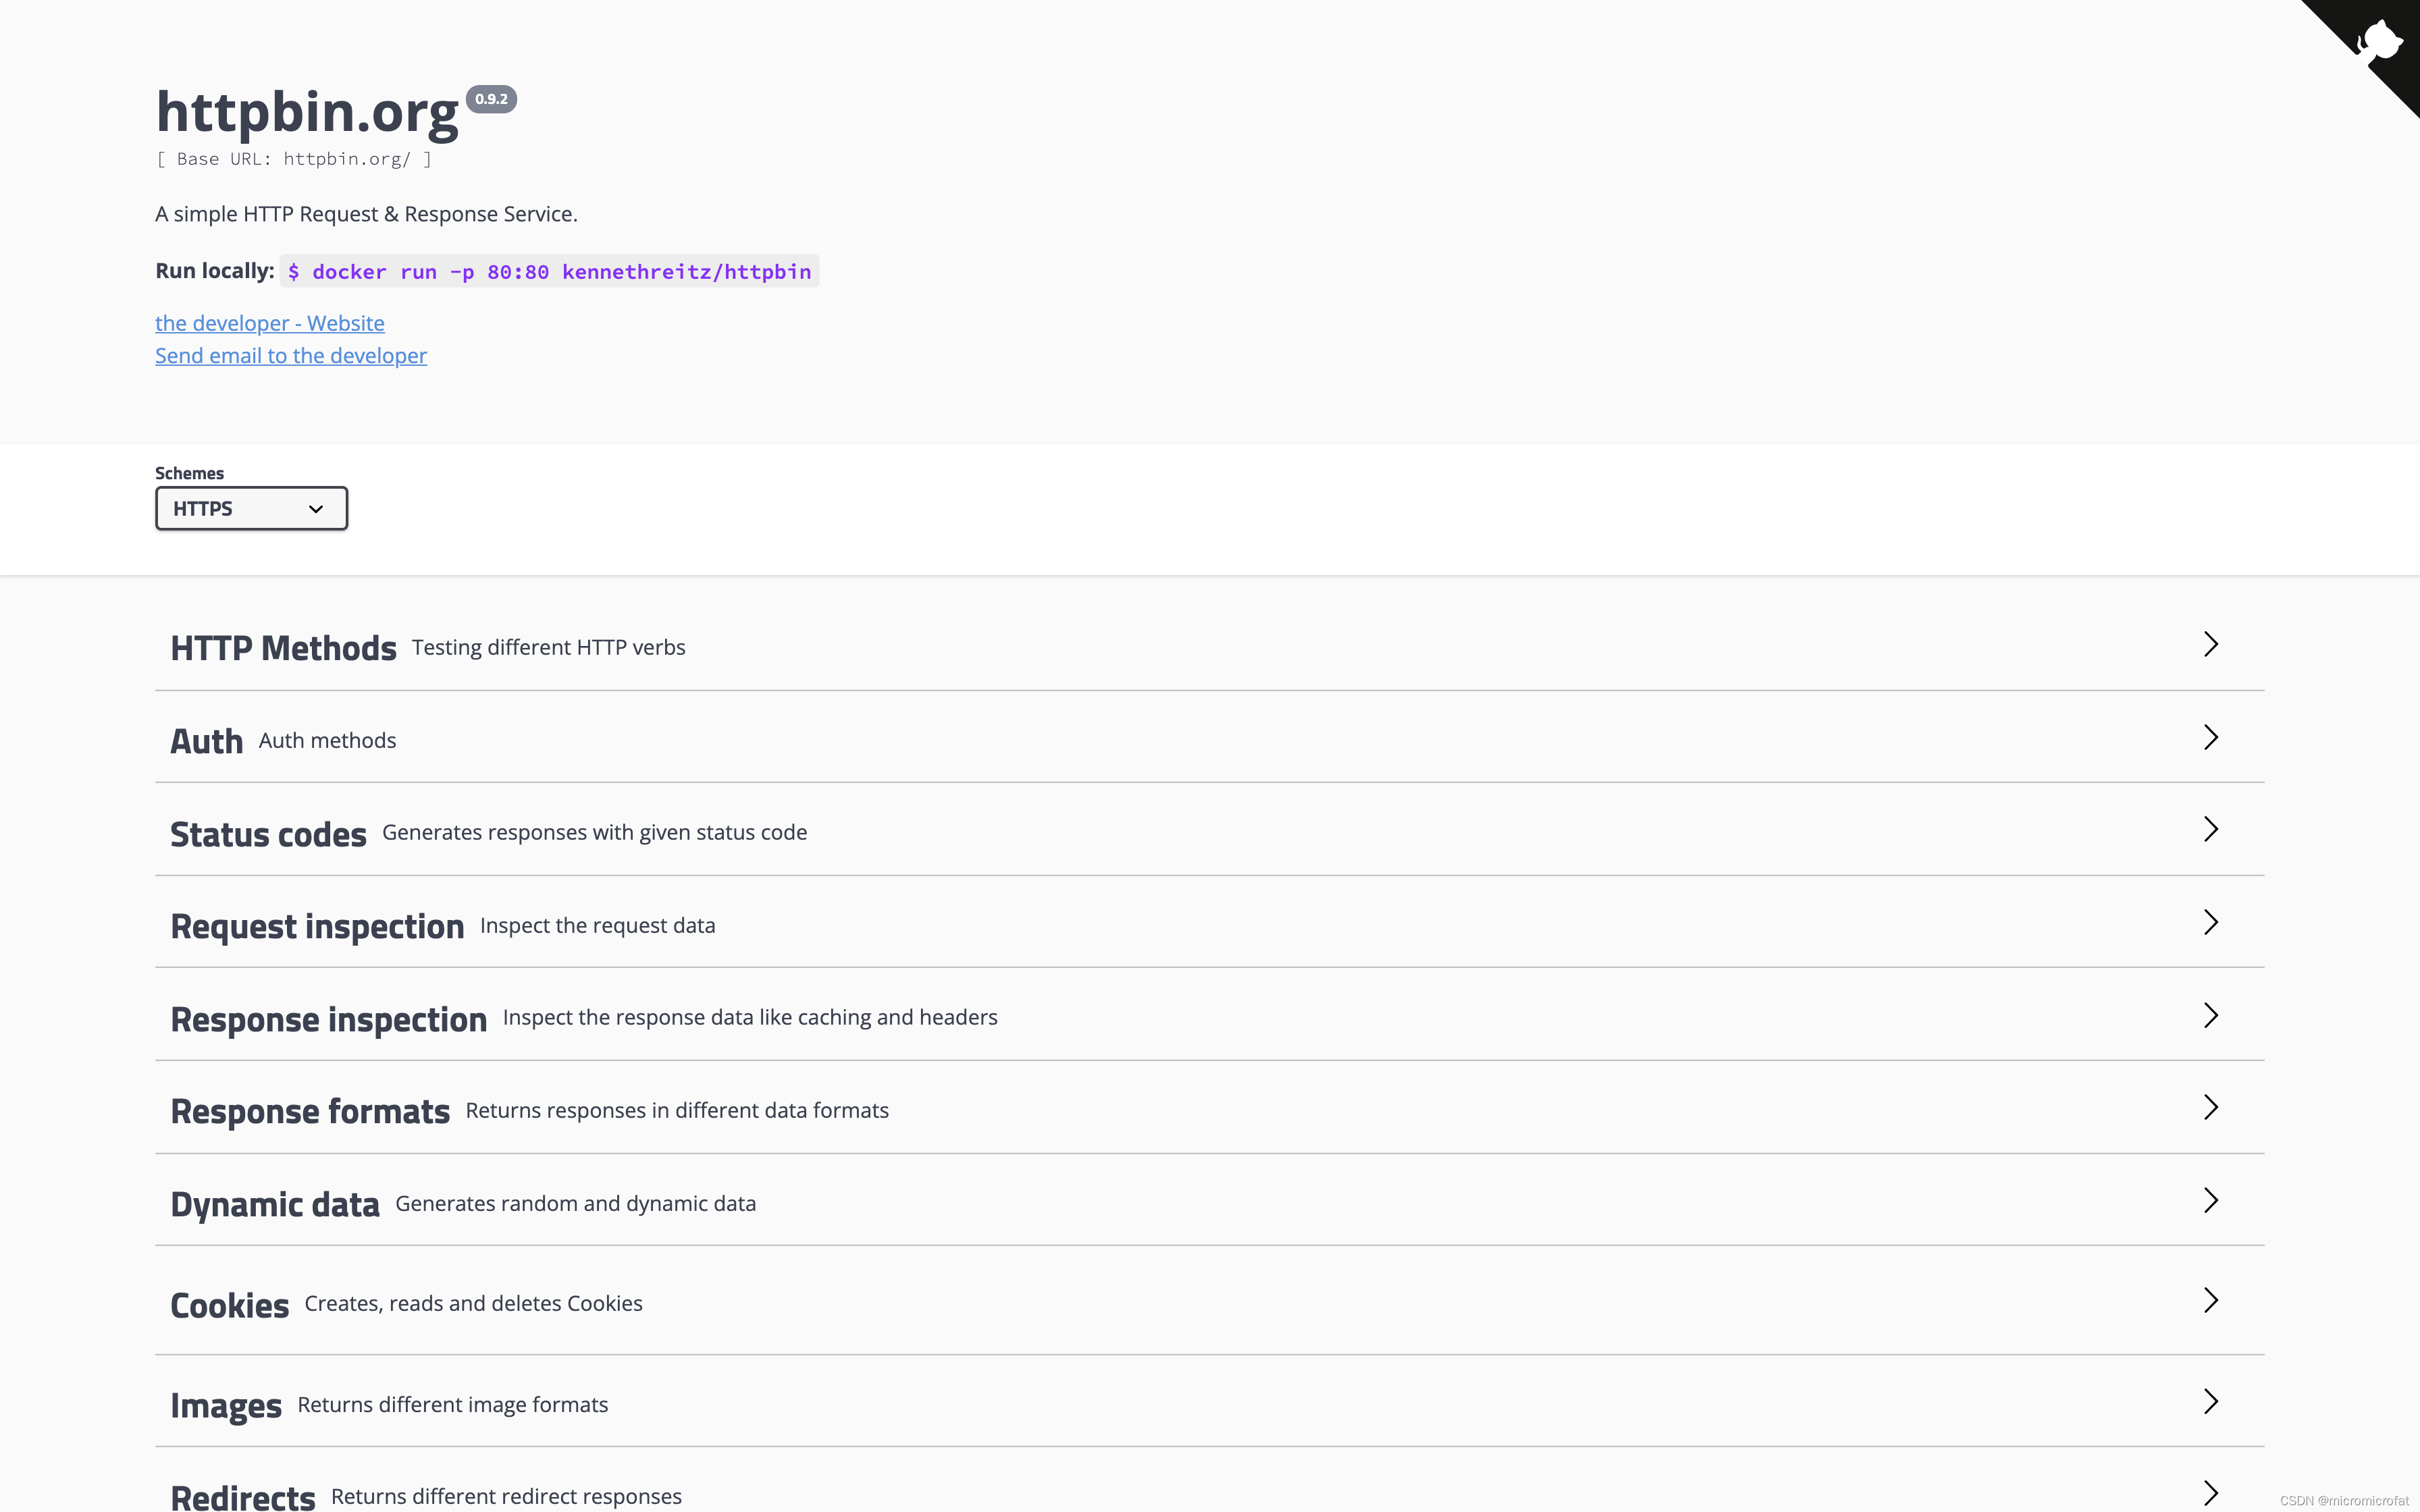Click 'Creates, reads and deletes Cookies' description
The width and height of the screenshot is (2420, 1512).
473,1303
